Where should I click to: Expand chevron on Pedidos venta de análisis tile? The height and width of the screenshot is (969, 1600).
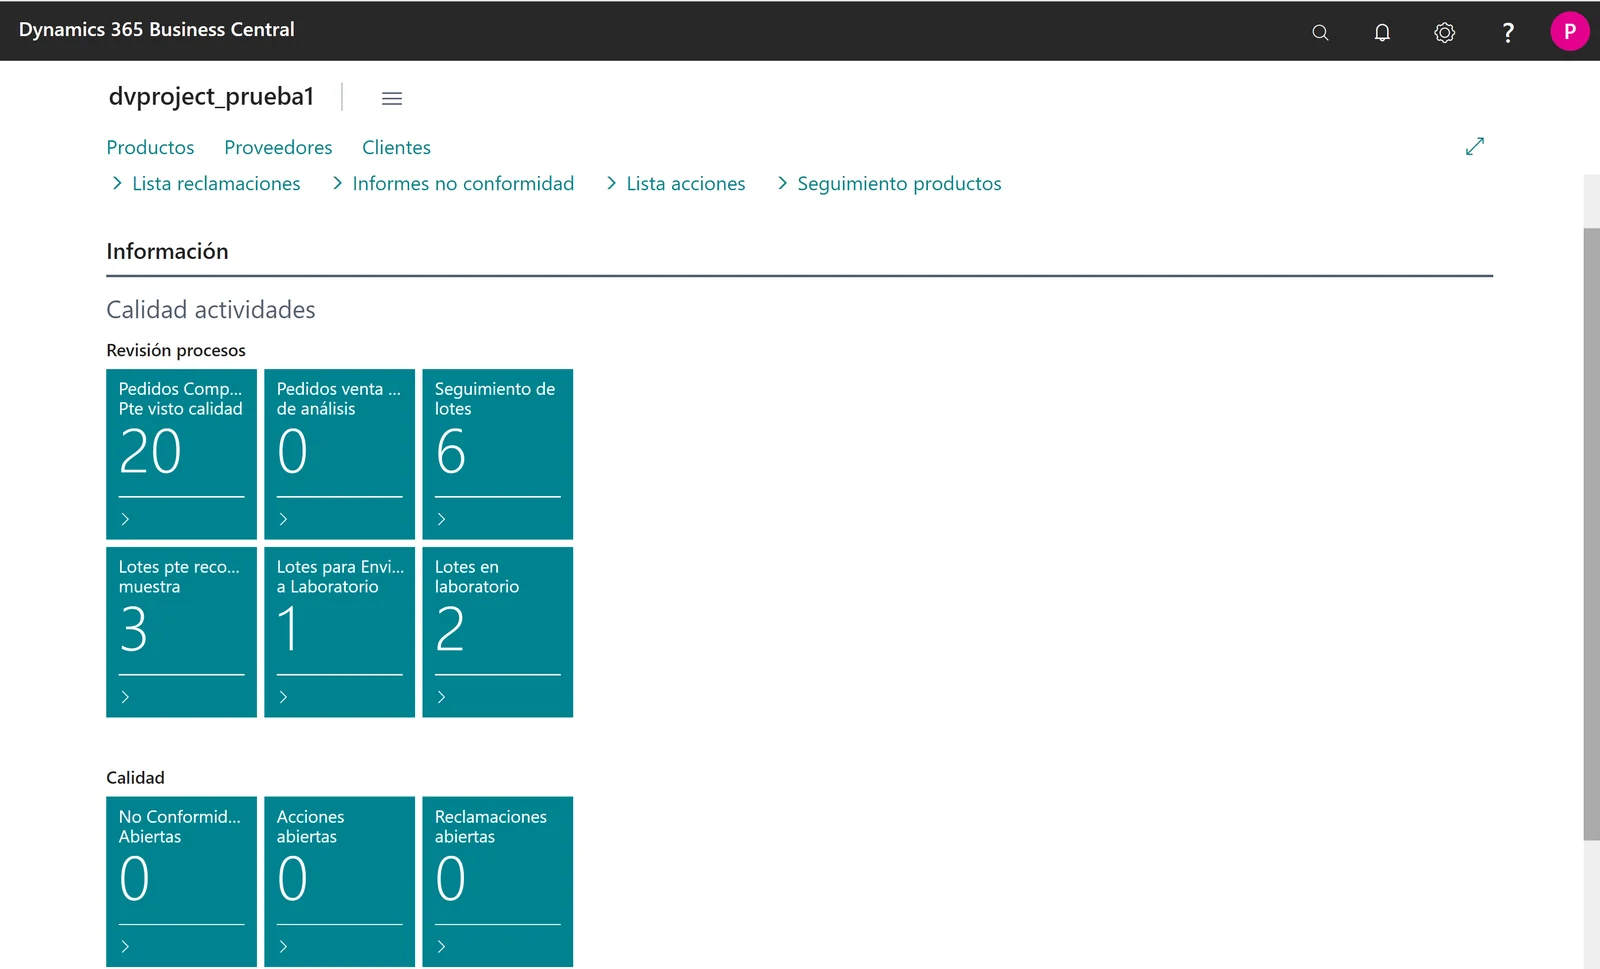coord(283,519)
